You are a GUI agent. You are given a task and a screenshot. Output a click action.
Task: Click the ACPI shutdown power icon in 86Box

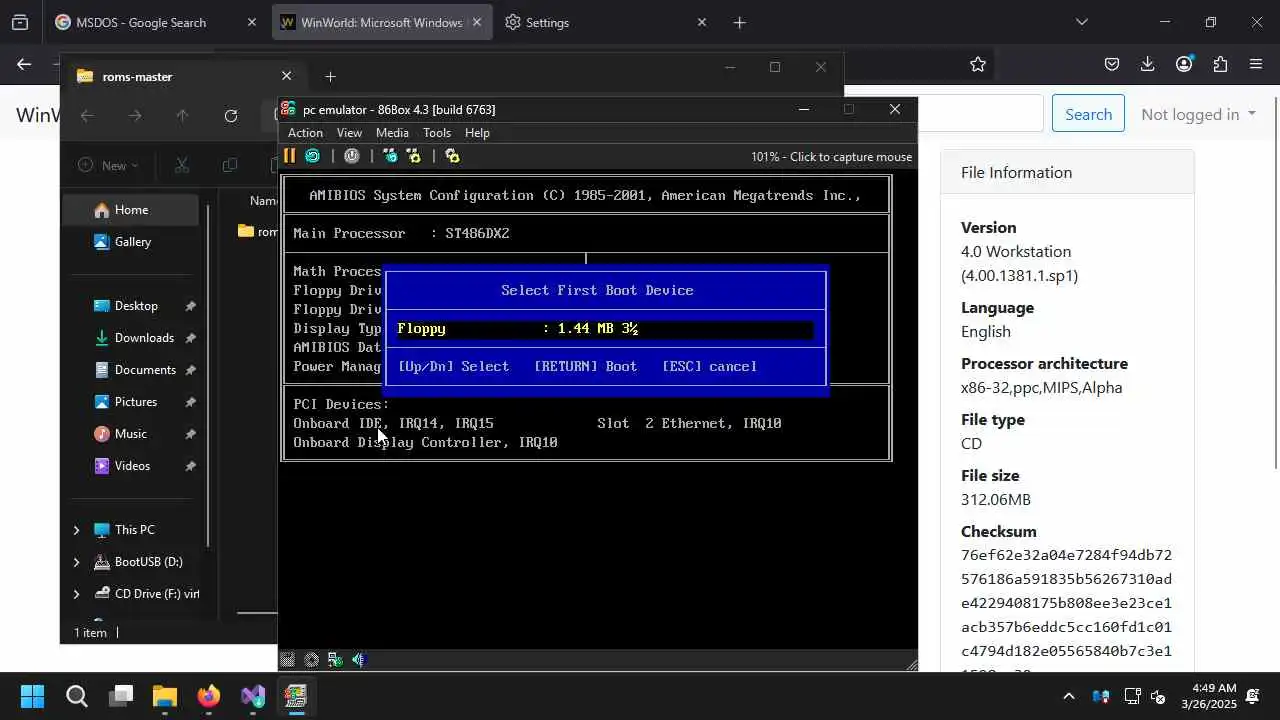coord(351,156)
